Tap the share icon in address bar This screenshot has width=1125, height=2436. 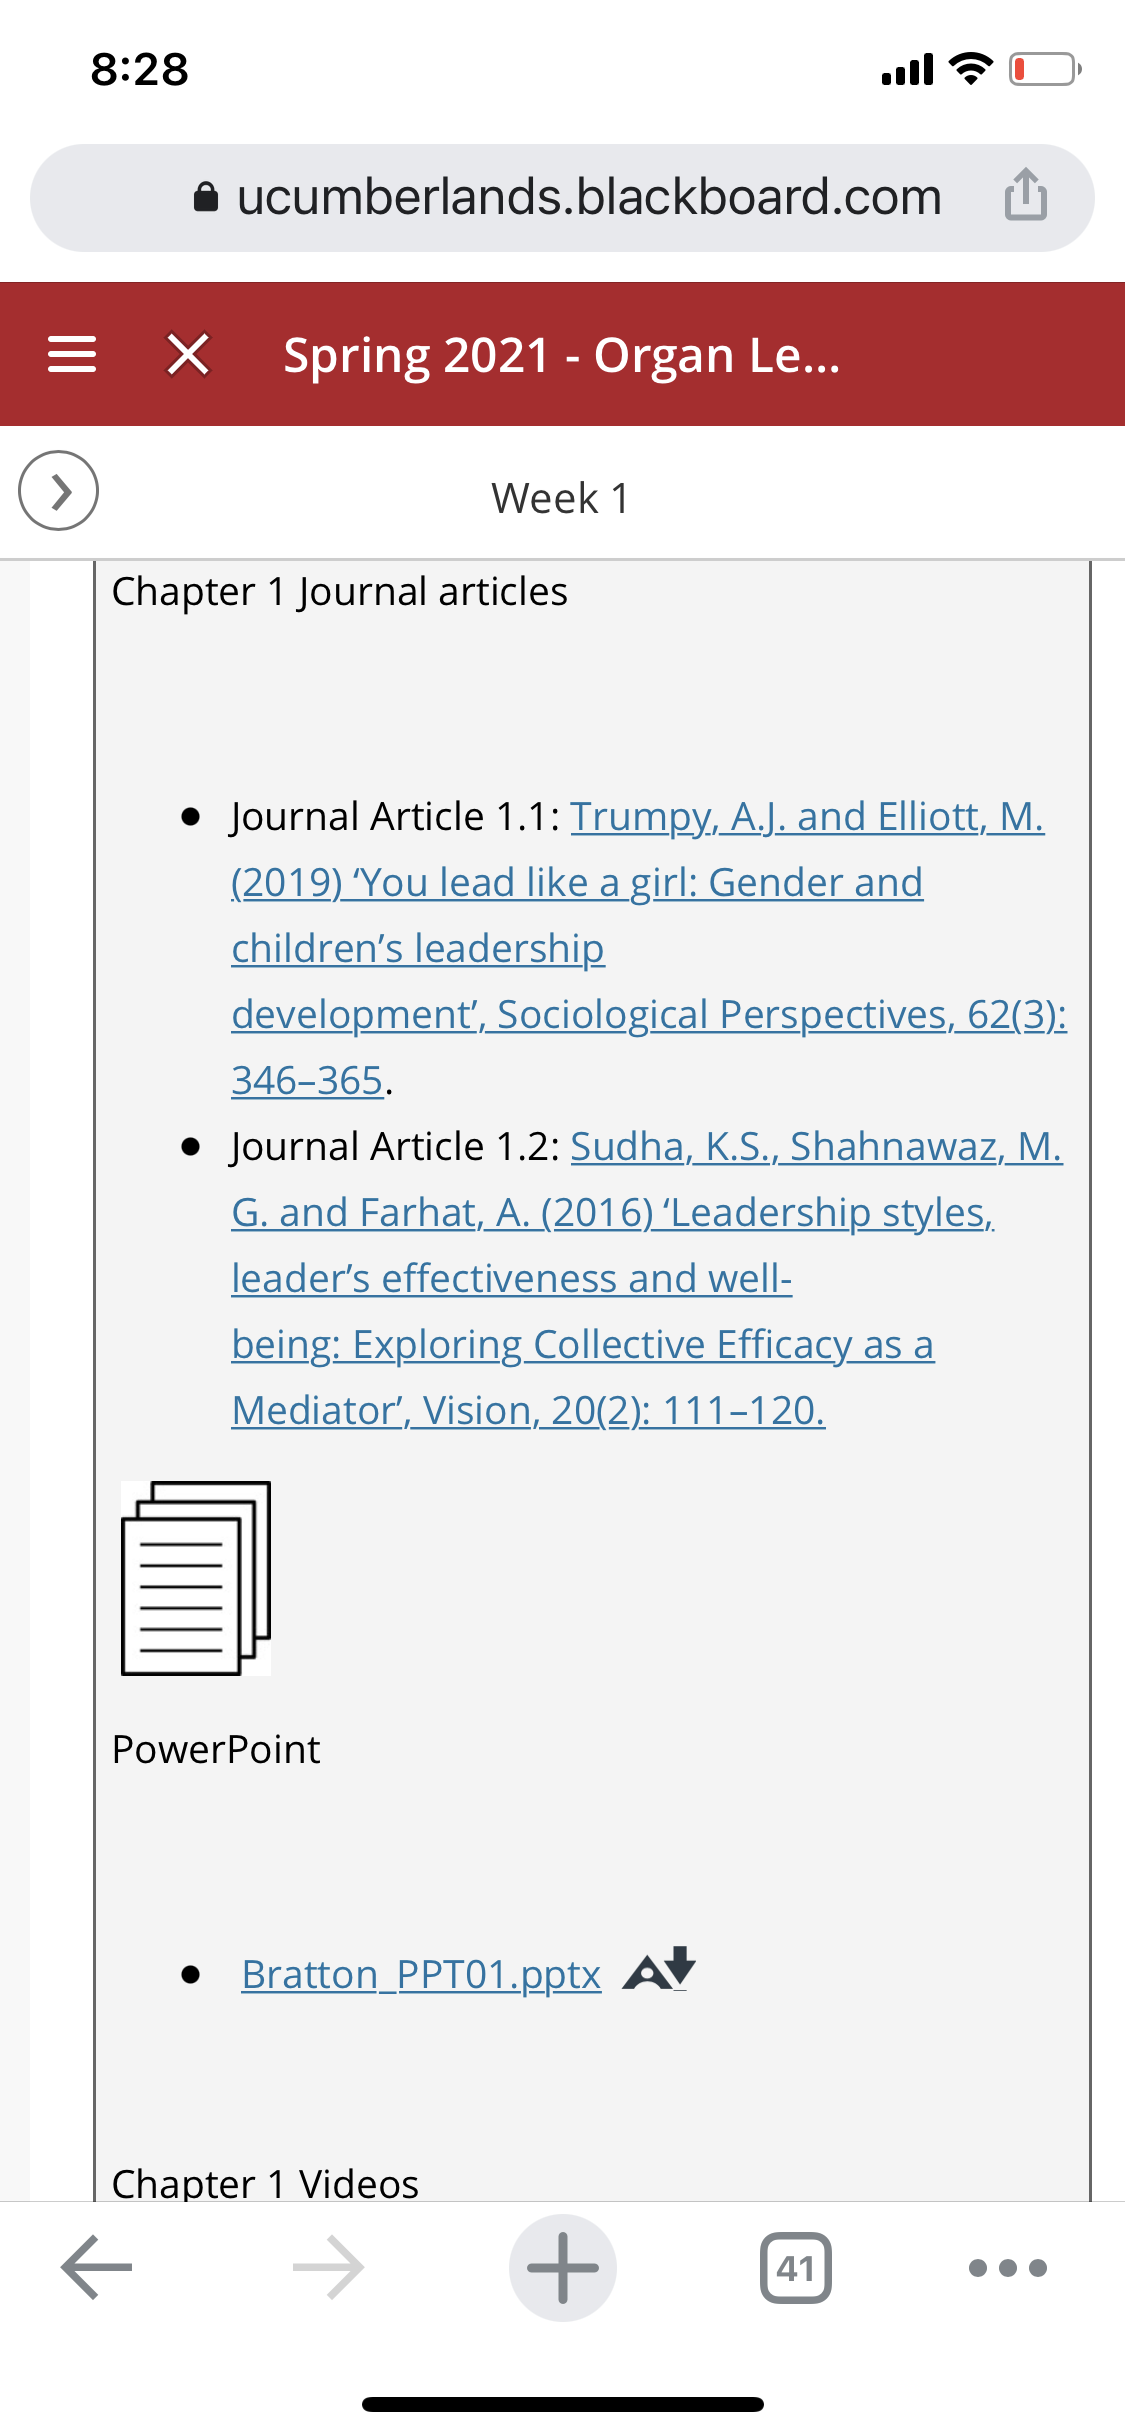pos(1026,194)
